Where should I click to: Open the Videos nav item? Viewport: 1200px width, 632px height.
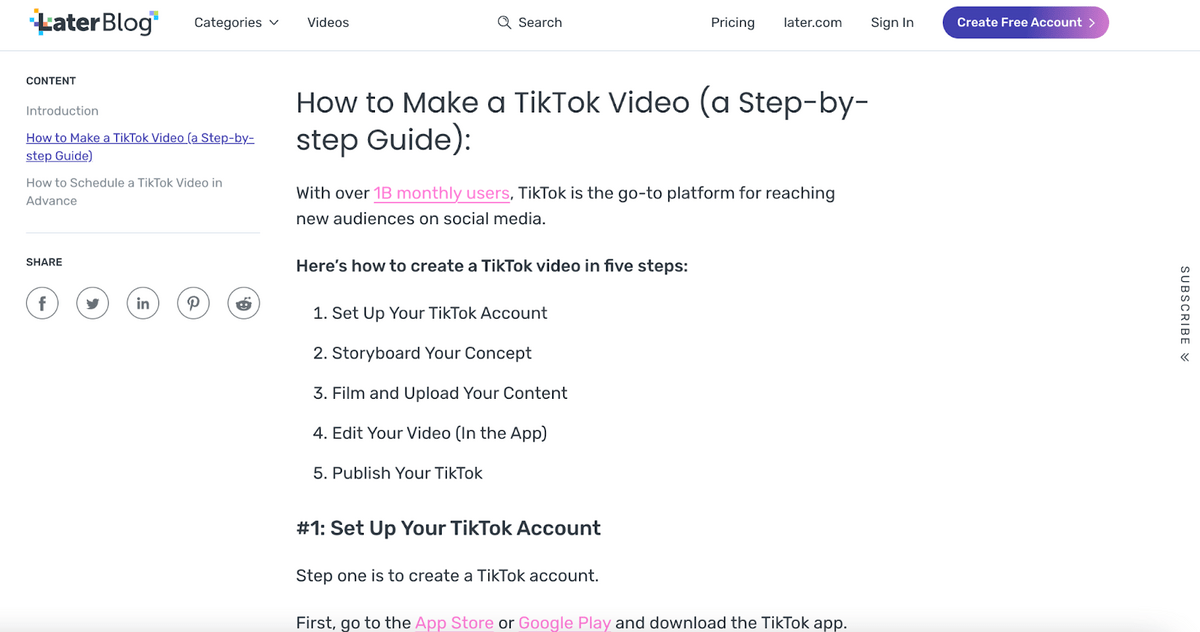pos(328,22)
